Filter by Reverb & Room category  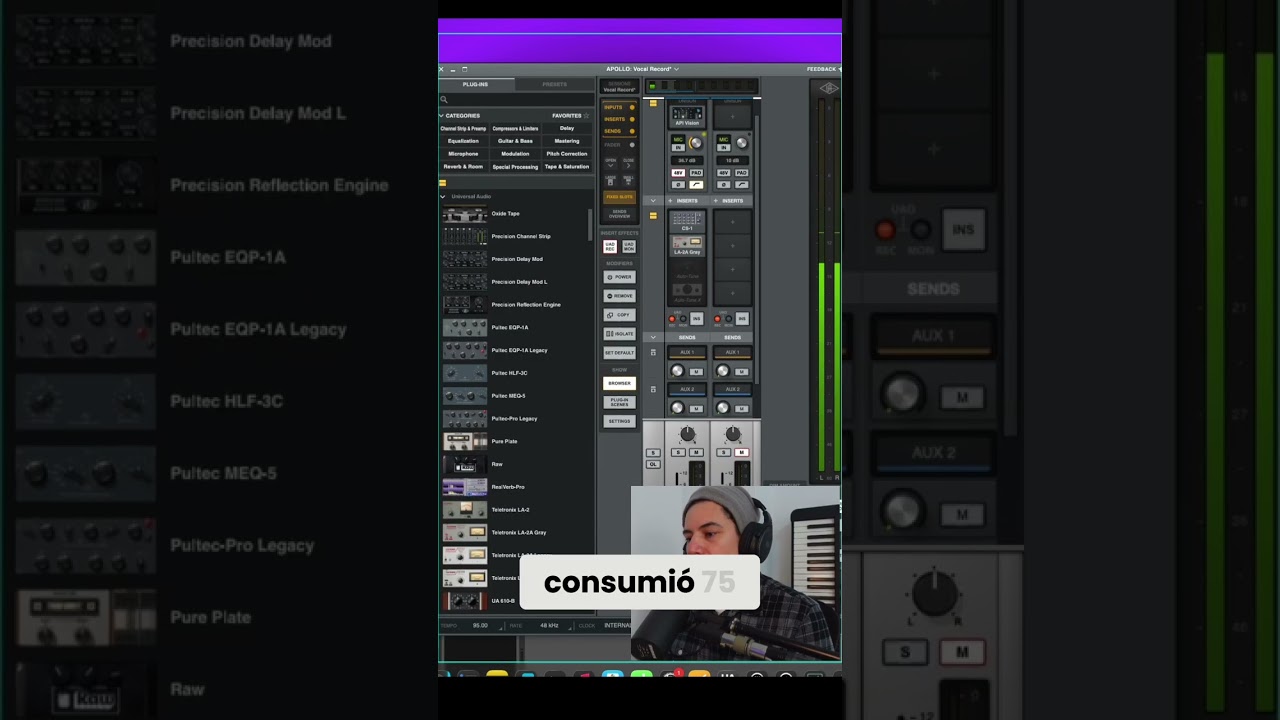463,167
